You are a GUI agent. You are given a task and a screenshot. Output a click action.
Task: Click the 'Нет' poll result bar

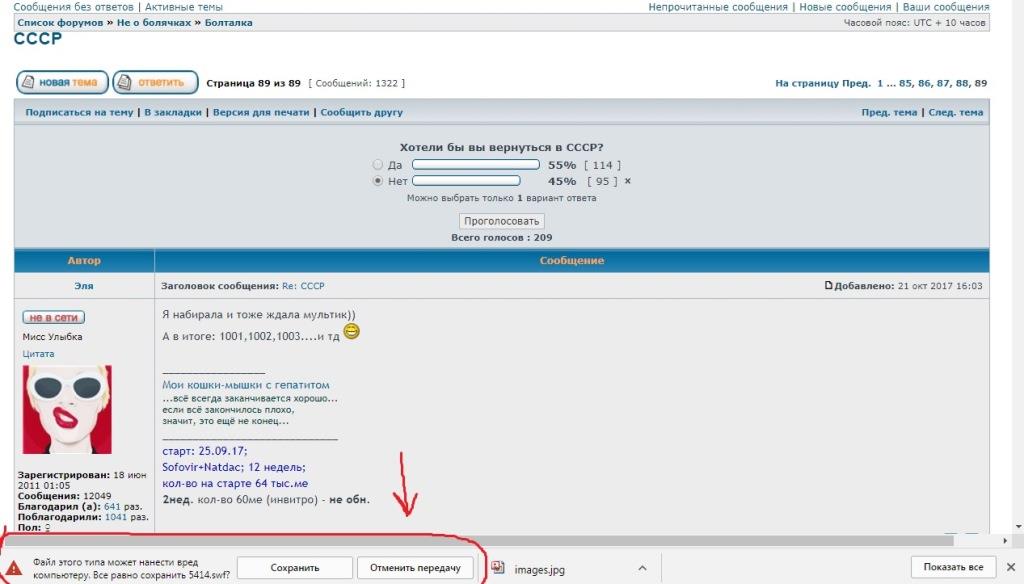click(x=466, y=181)
